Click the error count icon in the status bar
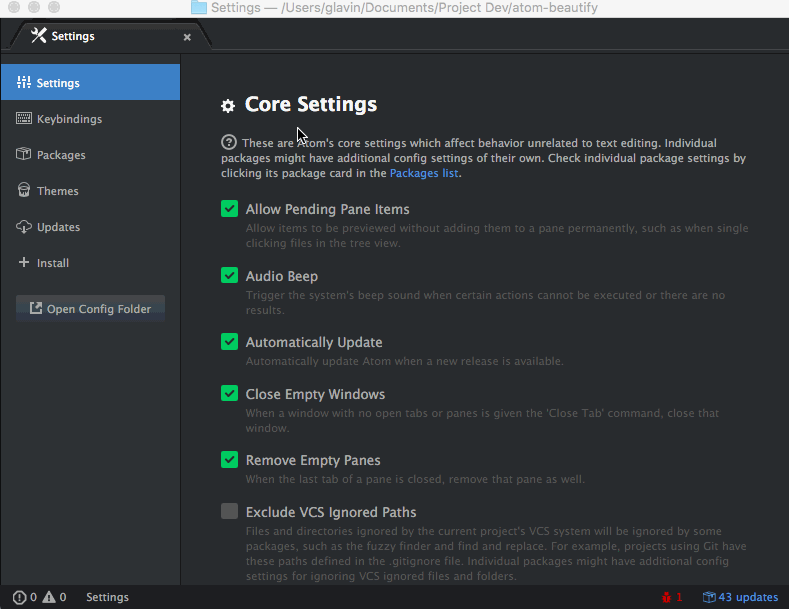Image resolution: width=789 pixels, height=609 pixels. tap(19, 597)
